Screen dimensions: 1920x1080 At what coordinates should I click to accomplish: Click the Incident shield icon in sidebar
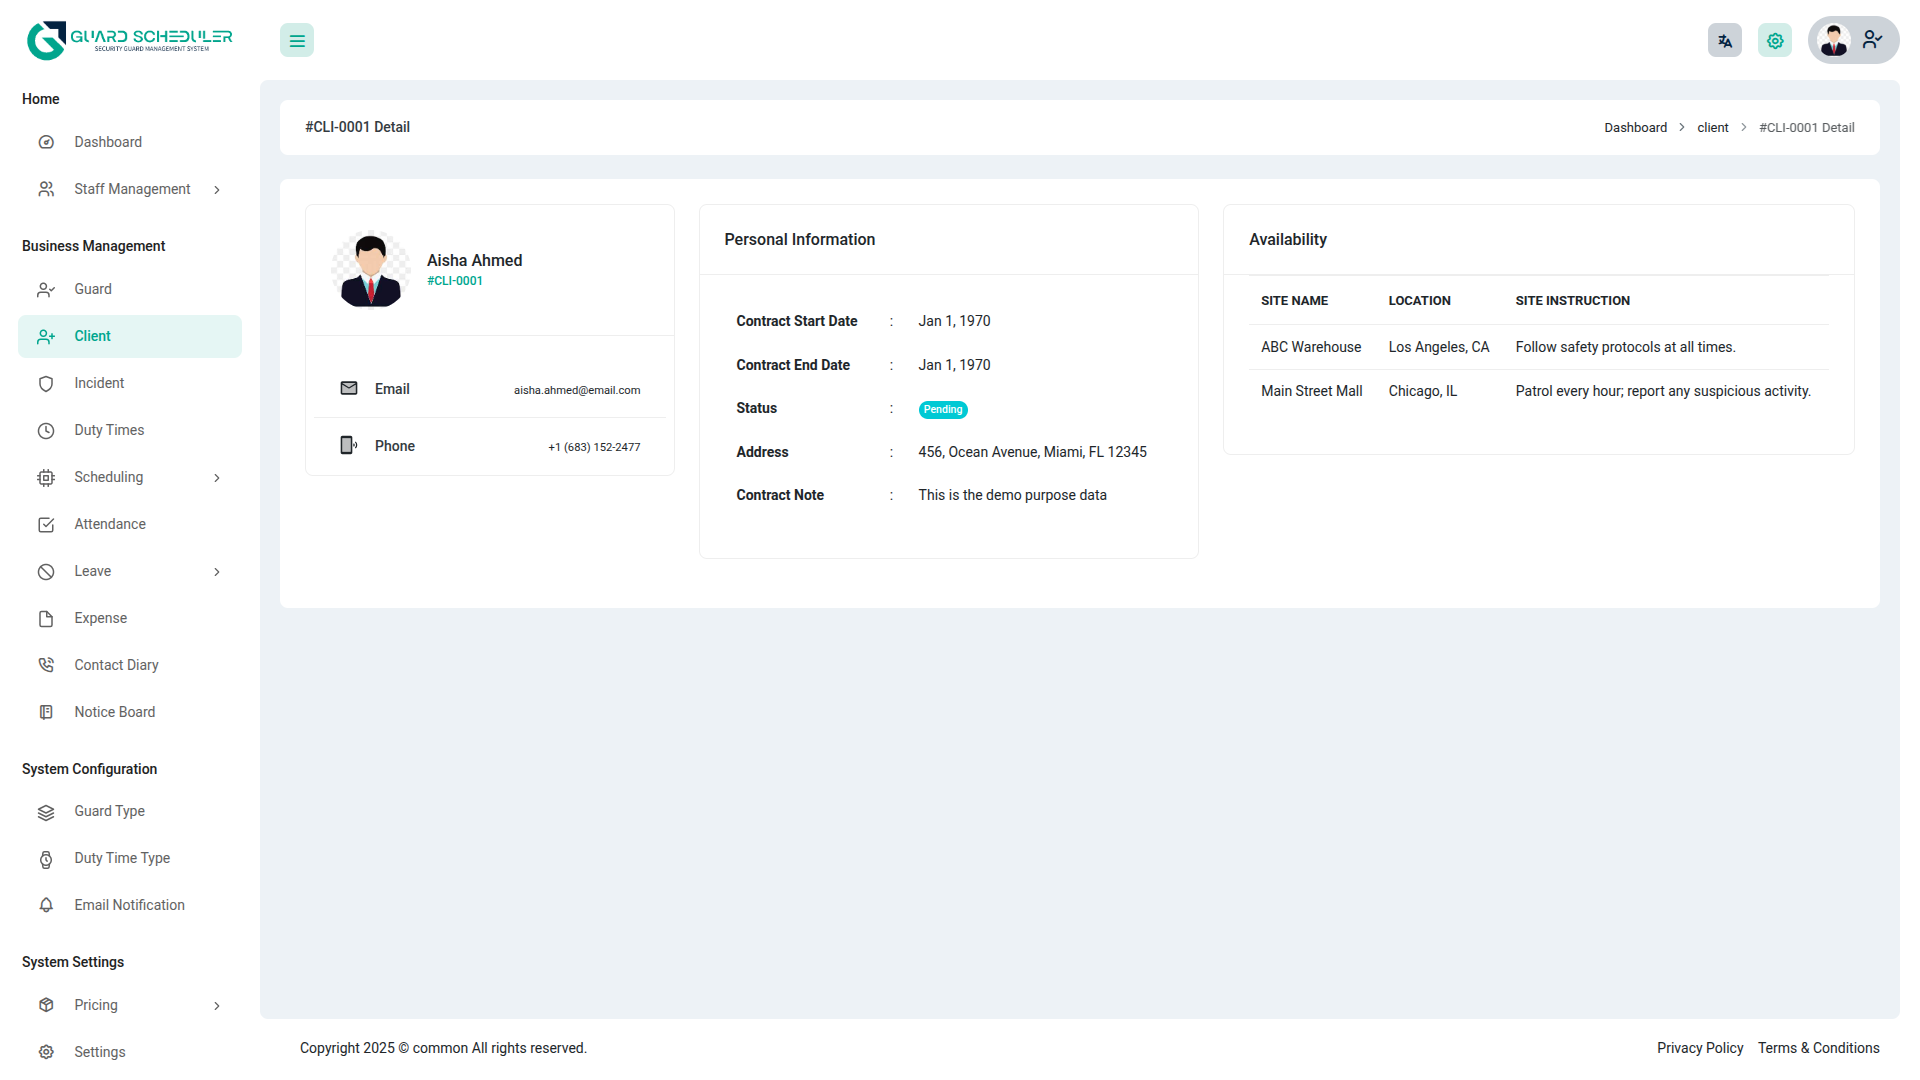[x=46, y=384]
